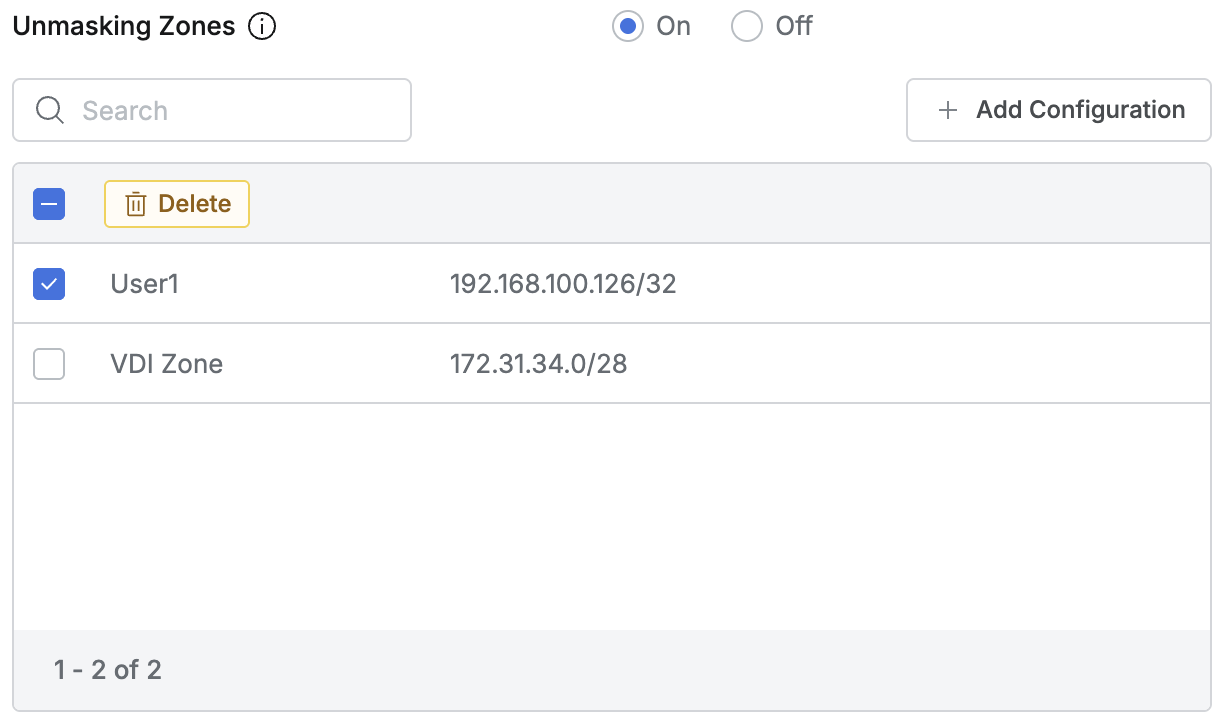The width and height of the screenshot is (1222, 726).
Task: Click the magnifying glass search icon
Action: click(49, 110)
